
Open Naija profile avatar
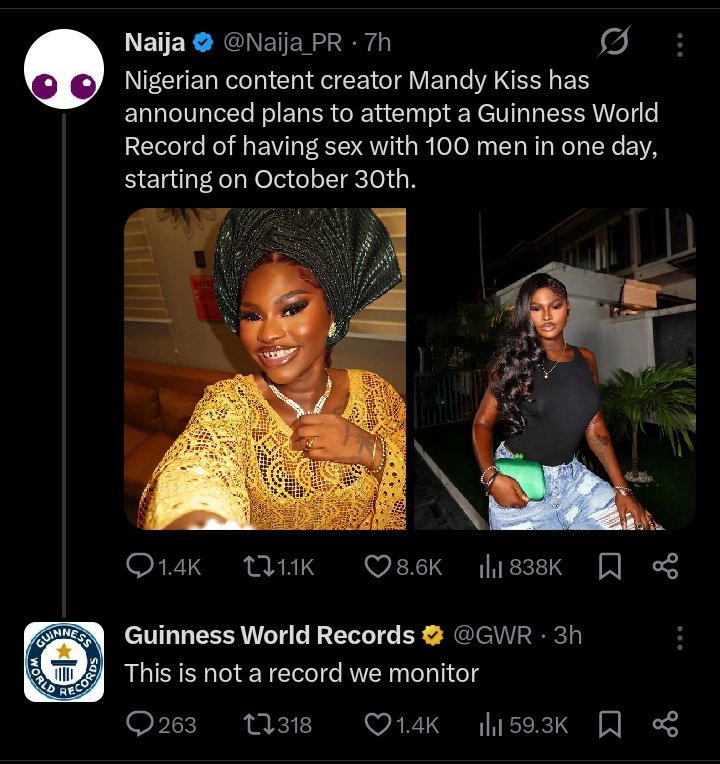coord(64,70)
